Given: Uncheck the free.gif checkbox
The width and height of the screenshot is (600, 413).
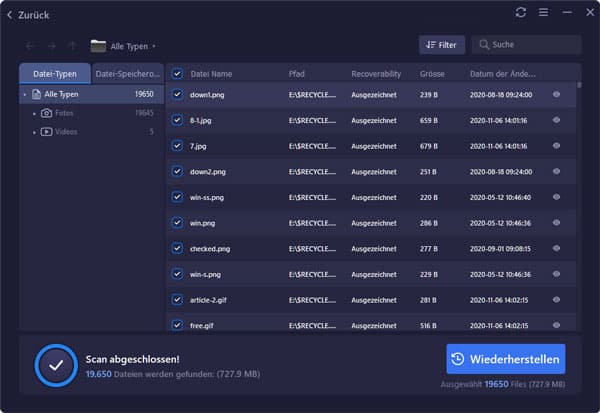Looking at the screenshot, I should pos(177,325).
